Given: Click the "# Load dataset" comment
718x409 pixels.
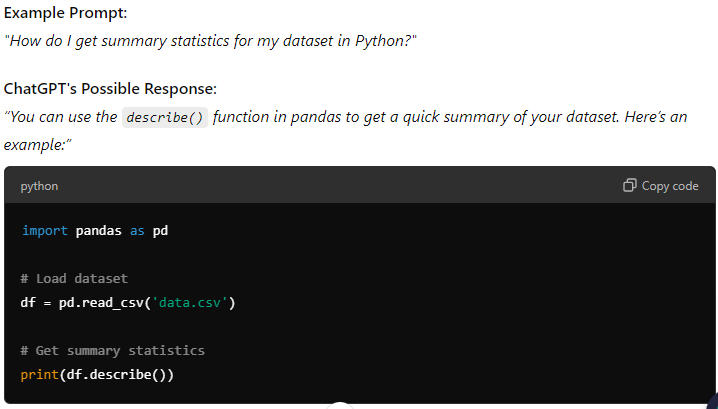Looking at the screenshot, I should pos(73,278).
